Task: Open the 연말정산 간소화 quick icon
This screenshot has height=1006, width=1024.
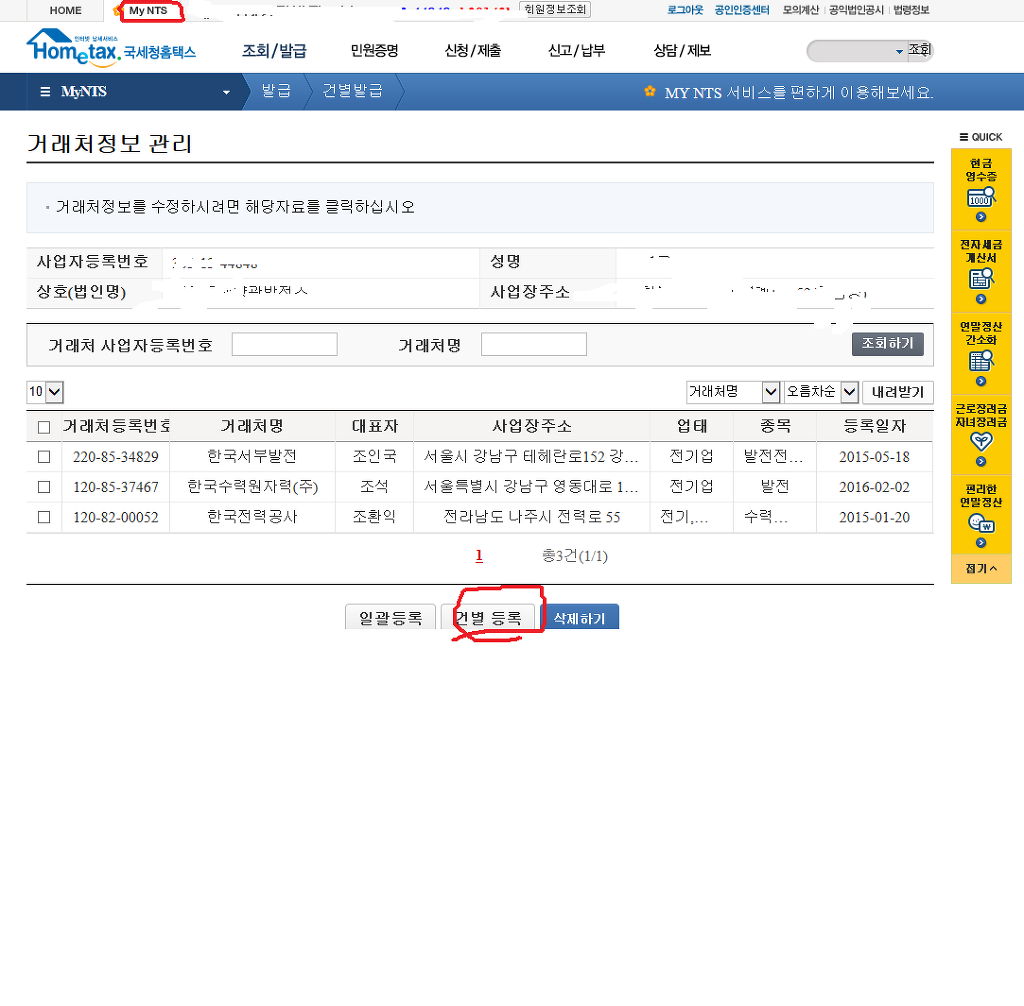Action: click(980, 361)
